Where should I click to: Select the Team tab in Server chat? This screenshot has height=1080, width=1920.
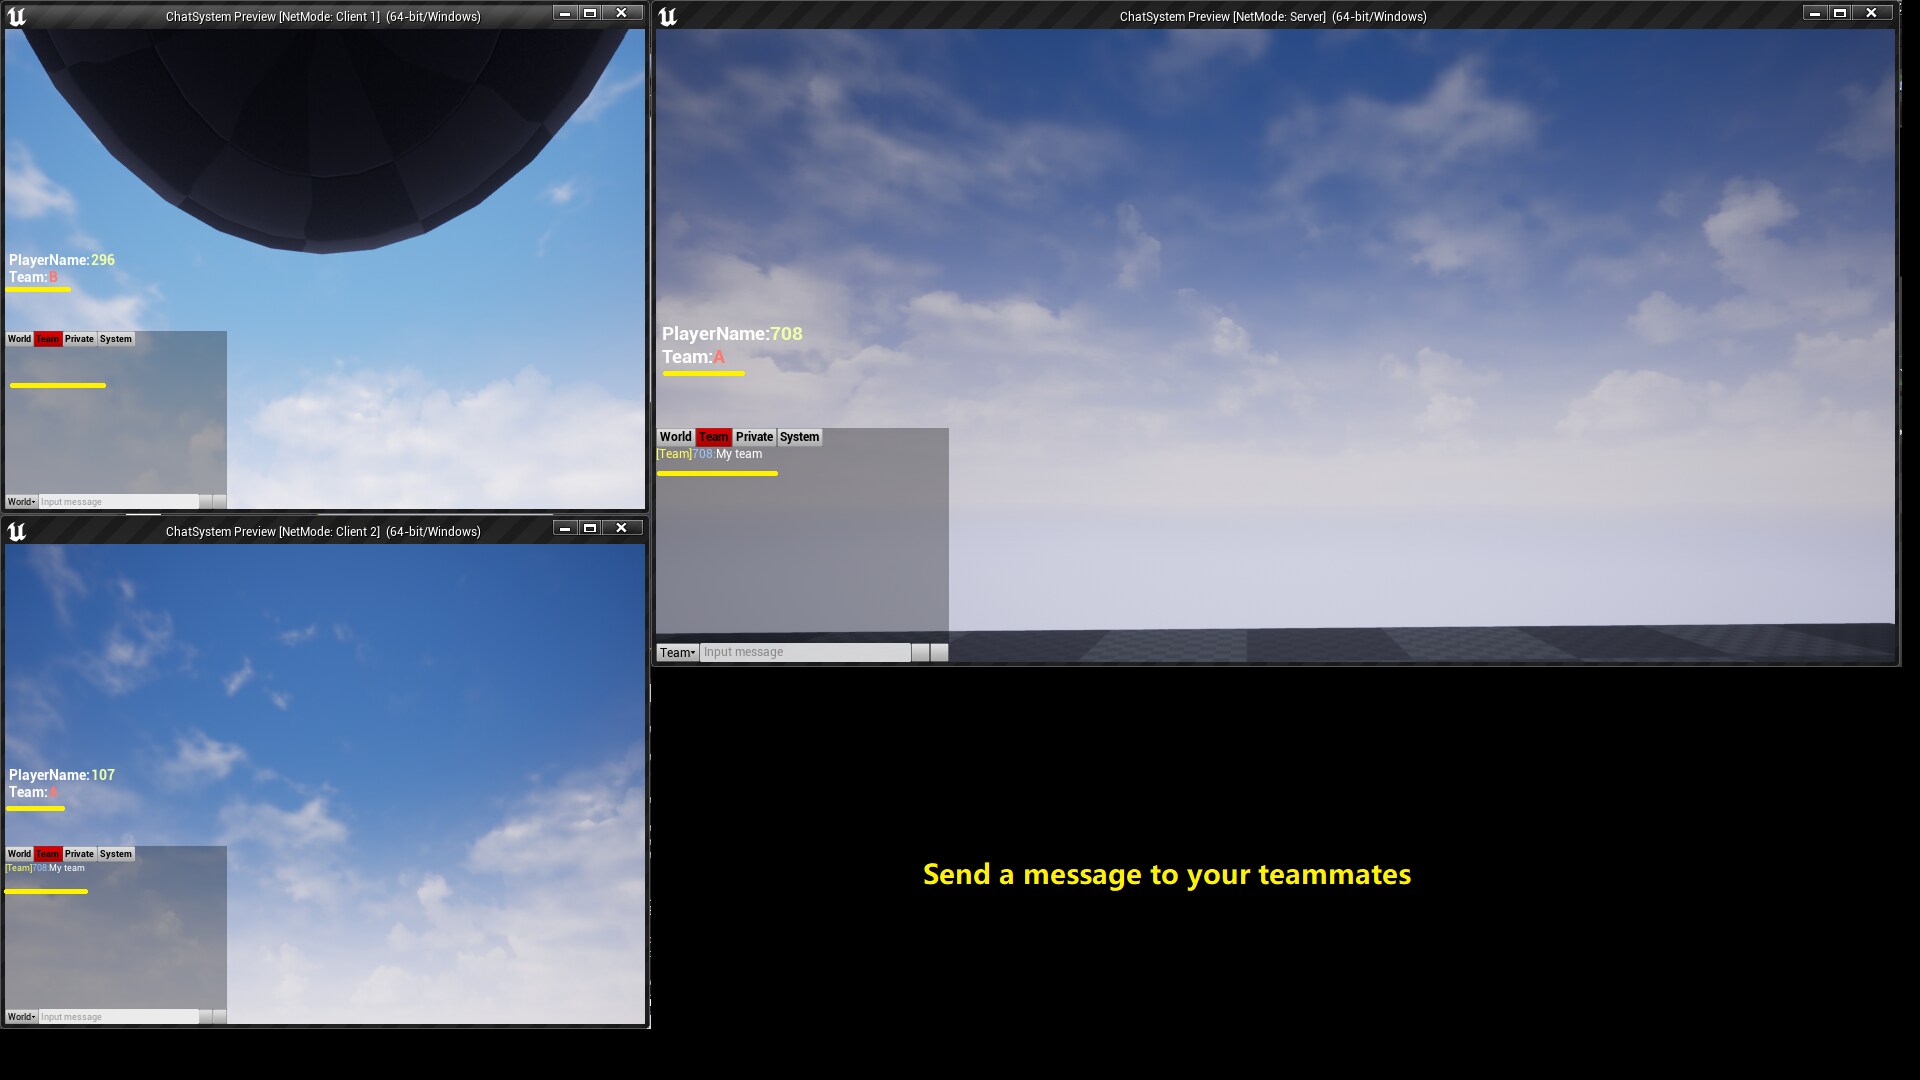click(x=713, y=437)
